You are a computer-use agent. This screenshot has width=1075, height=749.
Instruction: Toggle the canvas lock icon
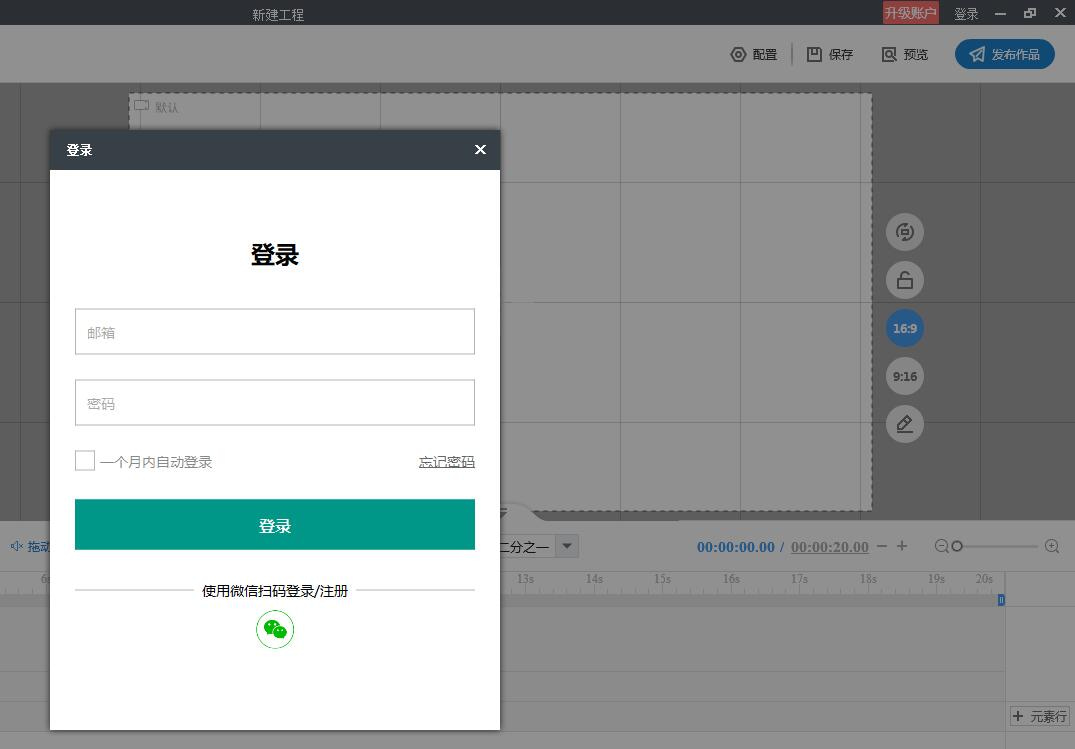tap(905, 280)
